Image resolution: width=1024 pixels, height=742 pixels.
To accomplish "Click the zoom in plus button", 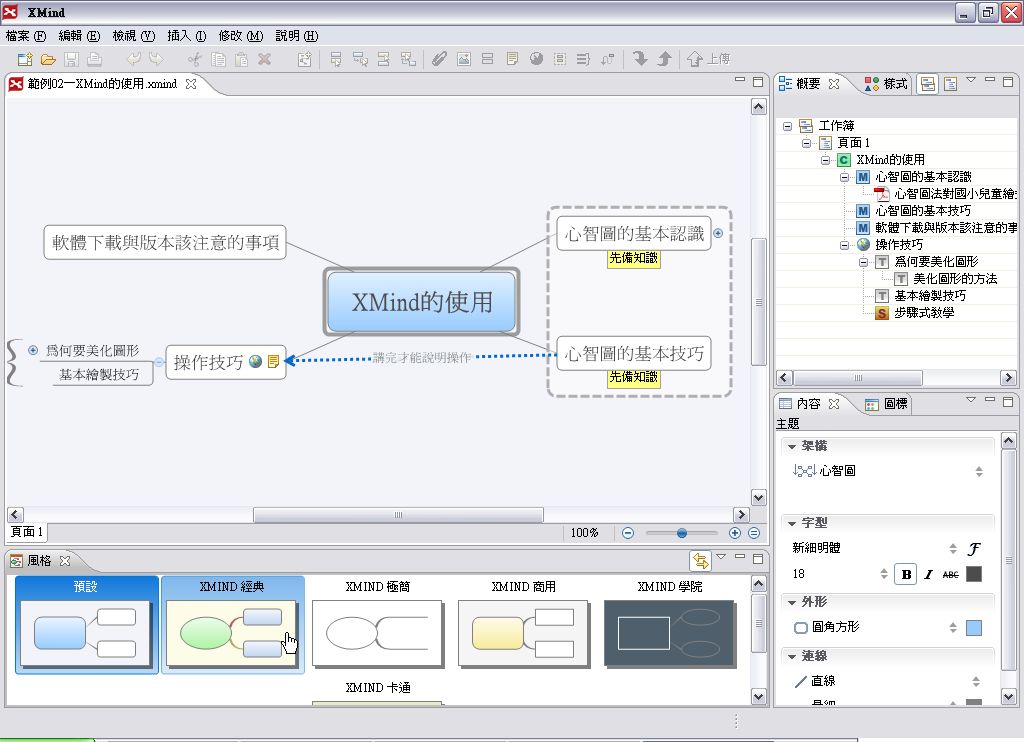I will (735, 533).
